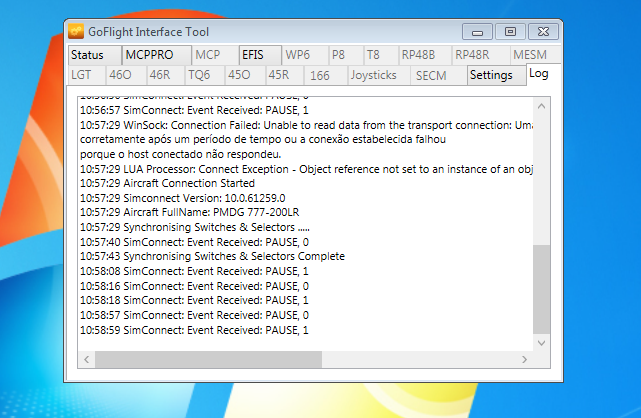Go to the Settings tab
The height and width of the screenshot is (418, 641).
coord(491,75)
